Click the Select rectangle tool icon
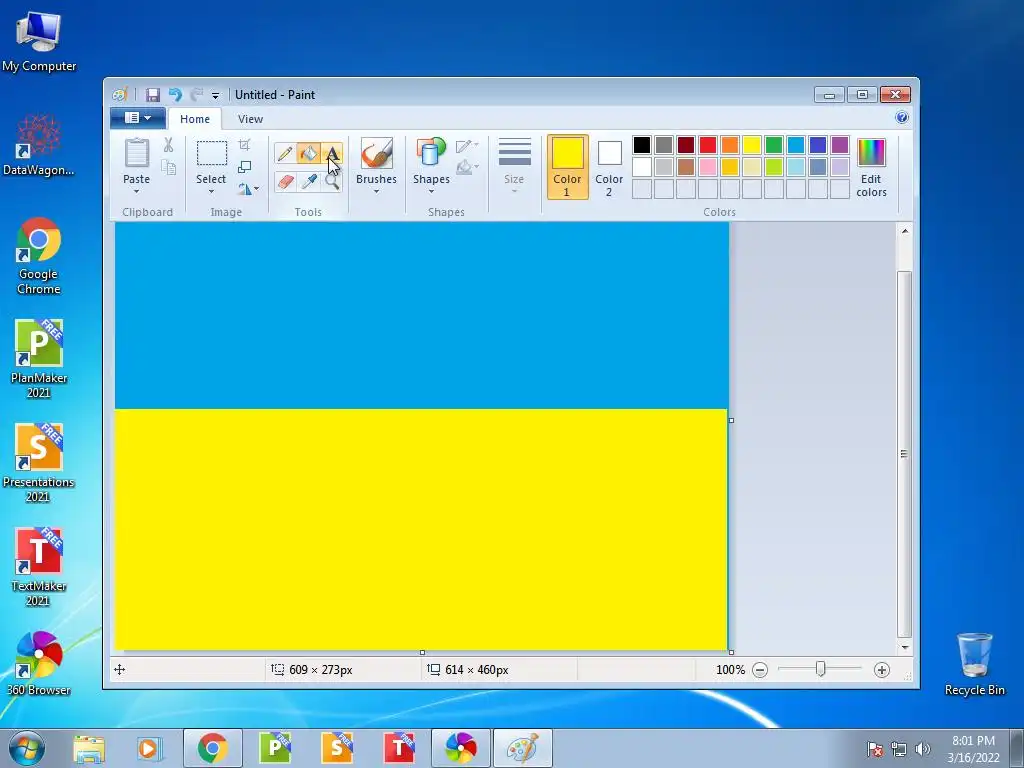The height and width of the screenshot is (768, 1024). point(212,154)
